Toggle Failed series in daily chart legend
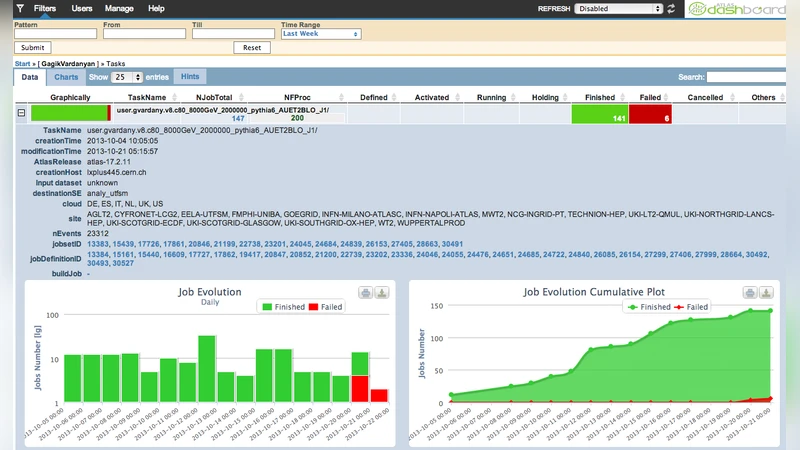The image size is (800, 450). point(329,307)
